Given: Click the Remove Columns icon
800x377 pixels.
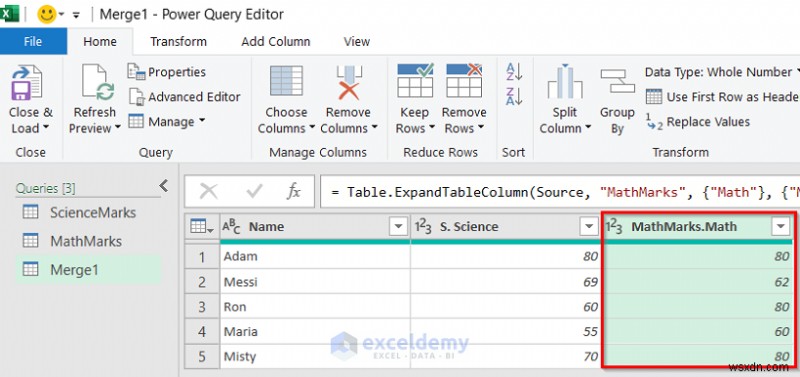Looking at the screenshot, I should (349, 83).
